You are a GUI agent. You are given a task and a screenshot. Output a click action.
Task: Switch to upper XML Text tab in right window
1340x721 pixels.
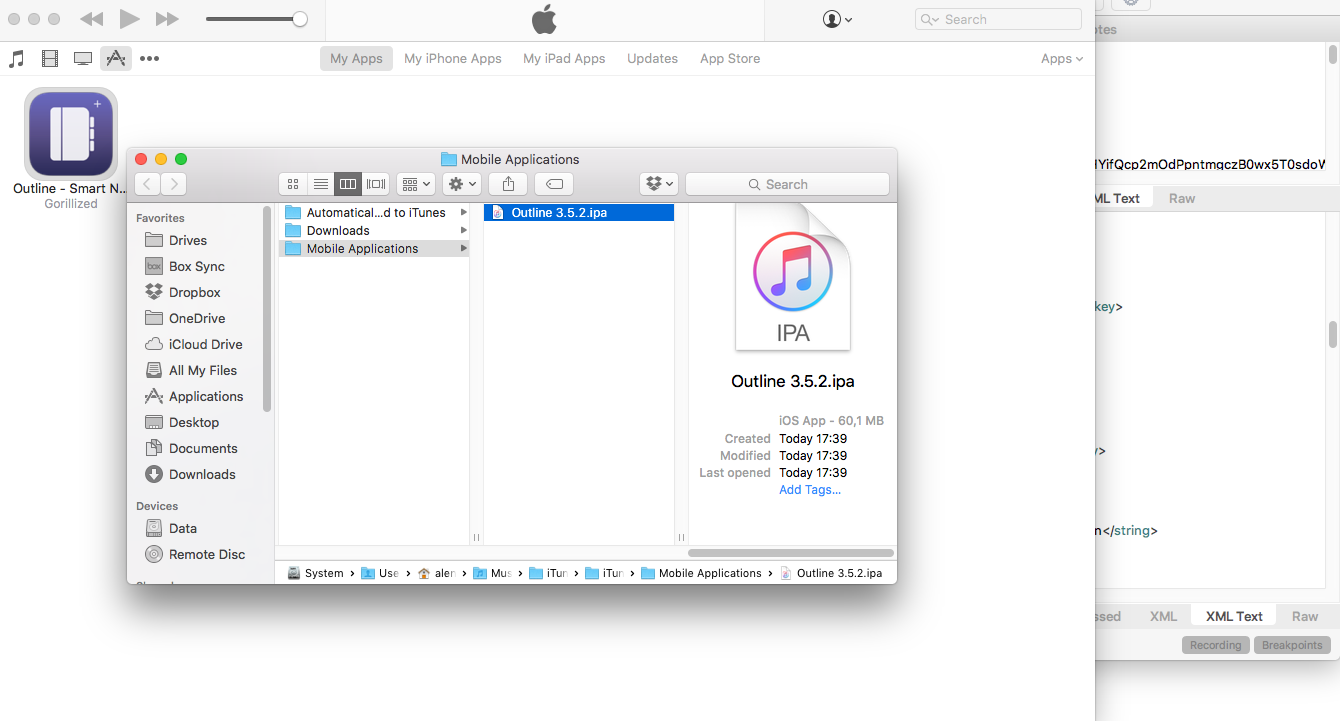coord(1119,198)
